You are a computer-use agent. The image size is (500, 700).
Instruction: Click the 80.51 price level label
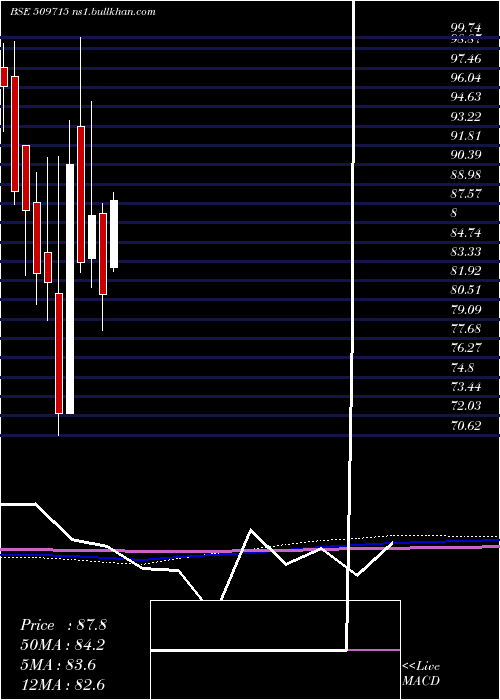466,290
